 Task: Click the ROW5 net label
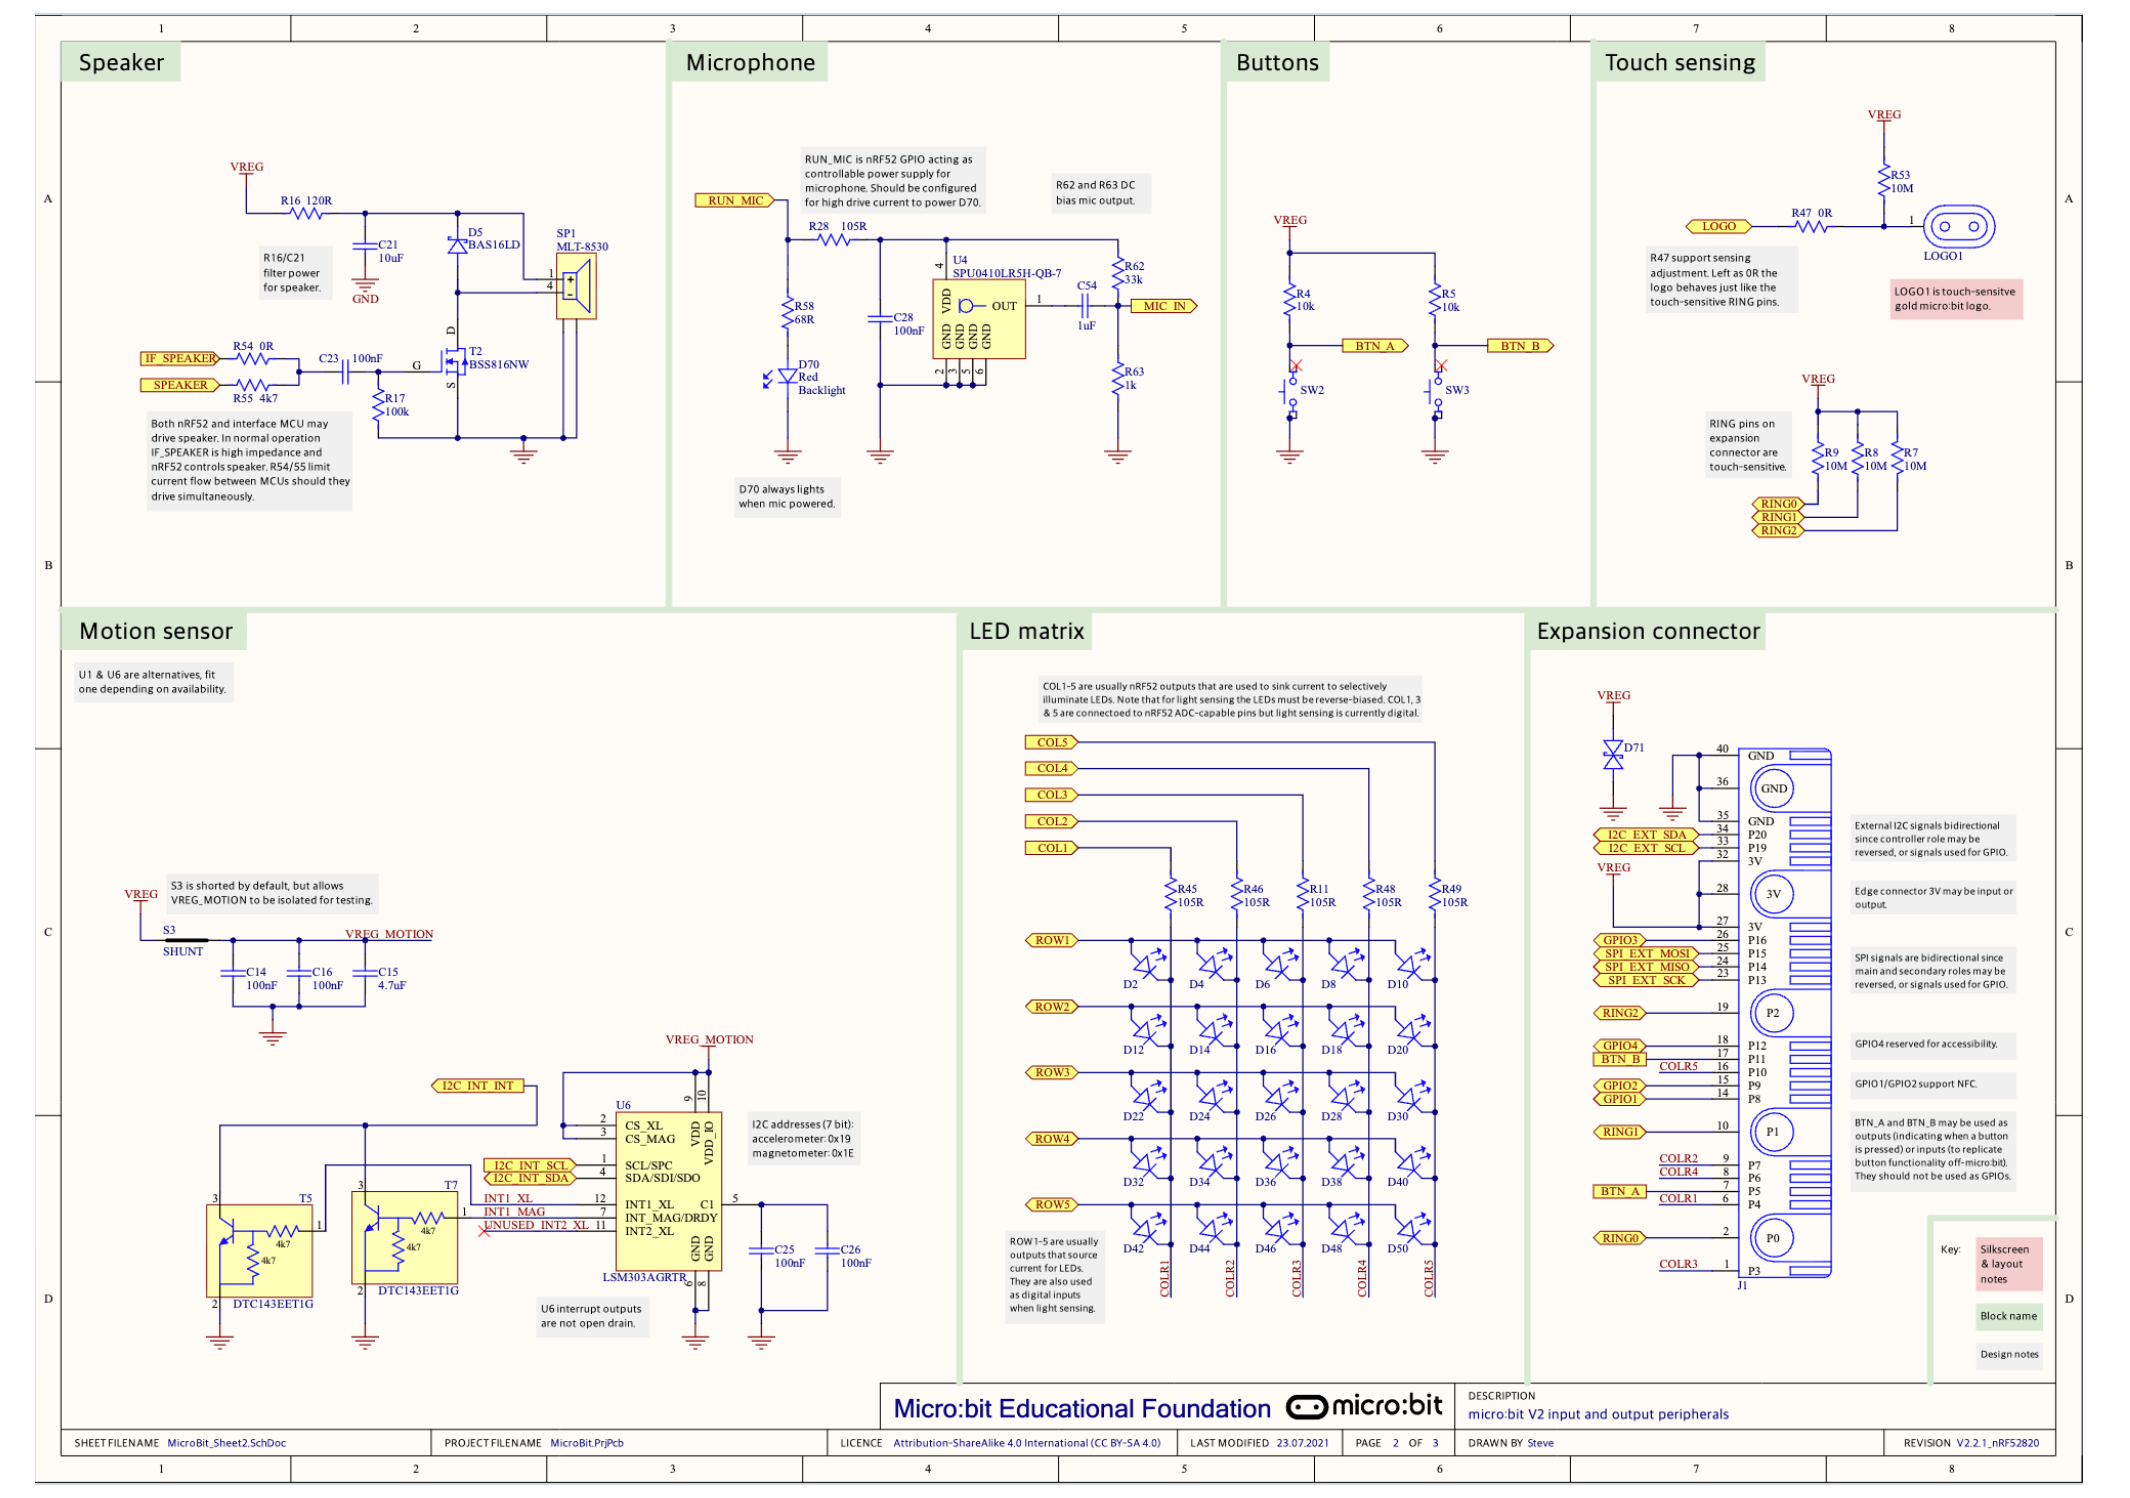1051,1205
